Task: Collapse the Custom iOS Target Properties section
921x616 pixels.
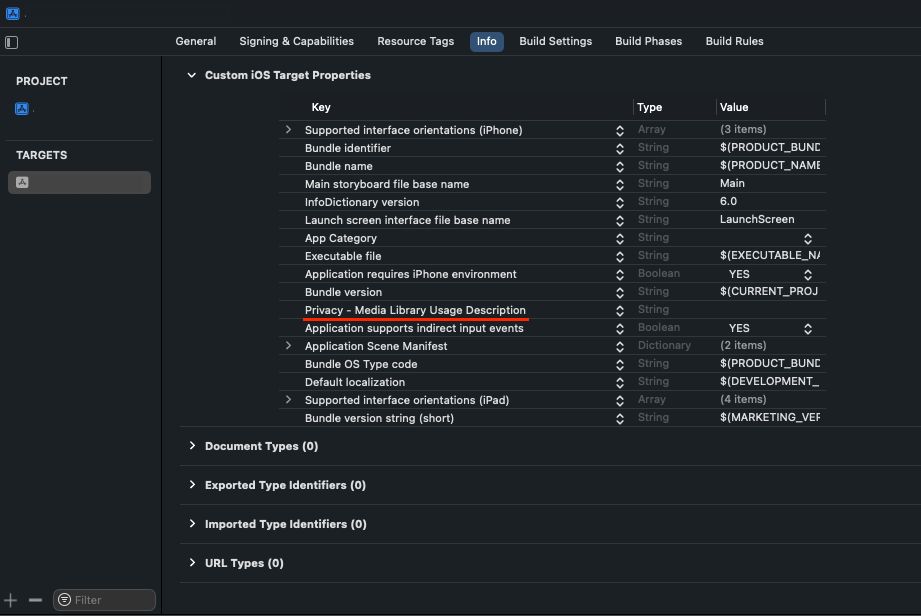Action: (192, 74)
